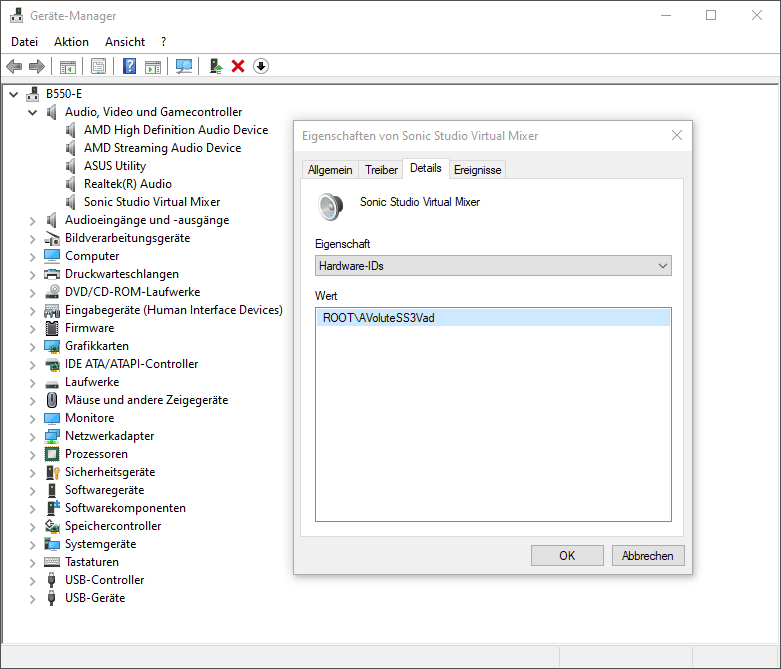The image size is (781, 669).
Task: Switch to the Allgemein tab
Action: (x=330, y=170)
